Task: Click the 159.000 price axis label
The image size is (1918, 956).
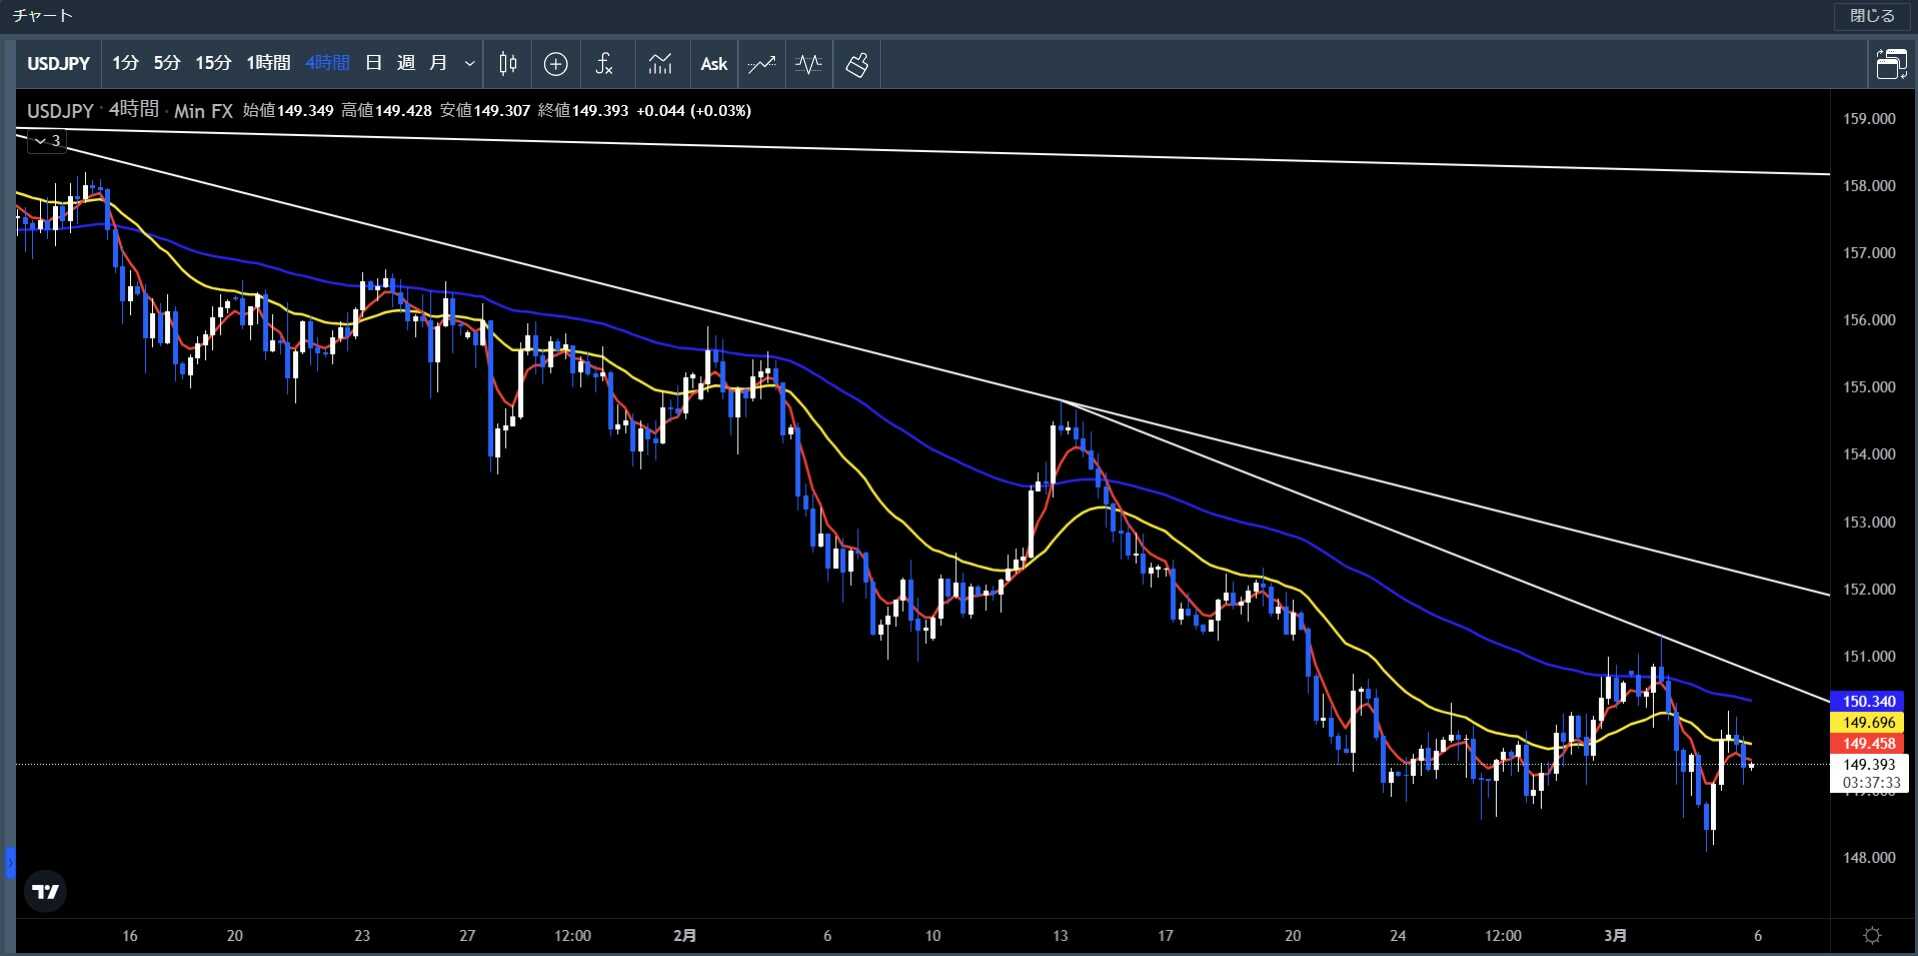Action: click(1869, 119)
